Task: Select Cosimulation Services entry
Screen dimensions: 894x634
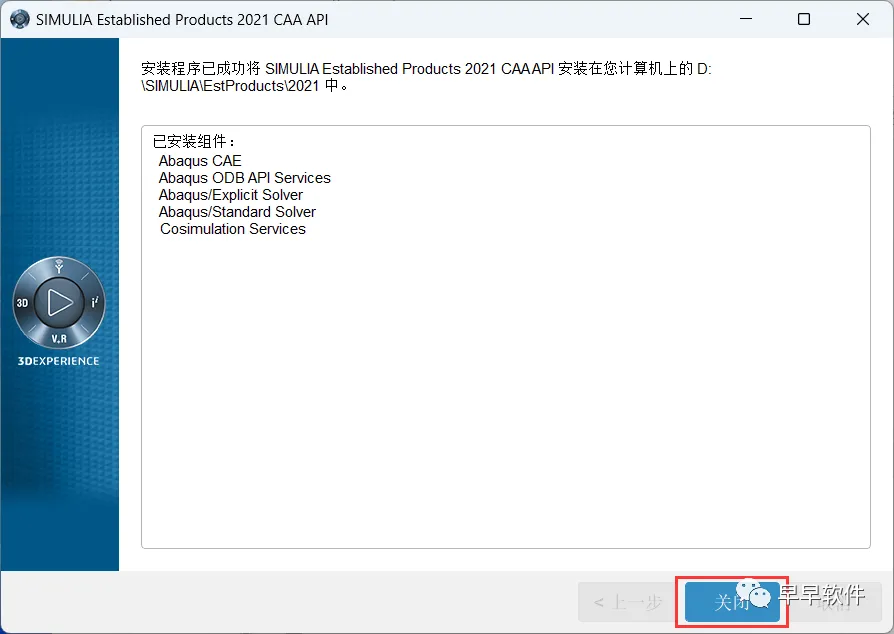Action: tap(233, 229)
